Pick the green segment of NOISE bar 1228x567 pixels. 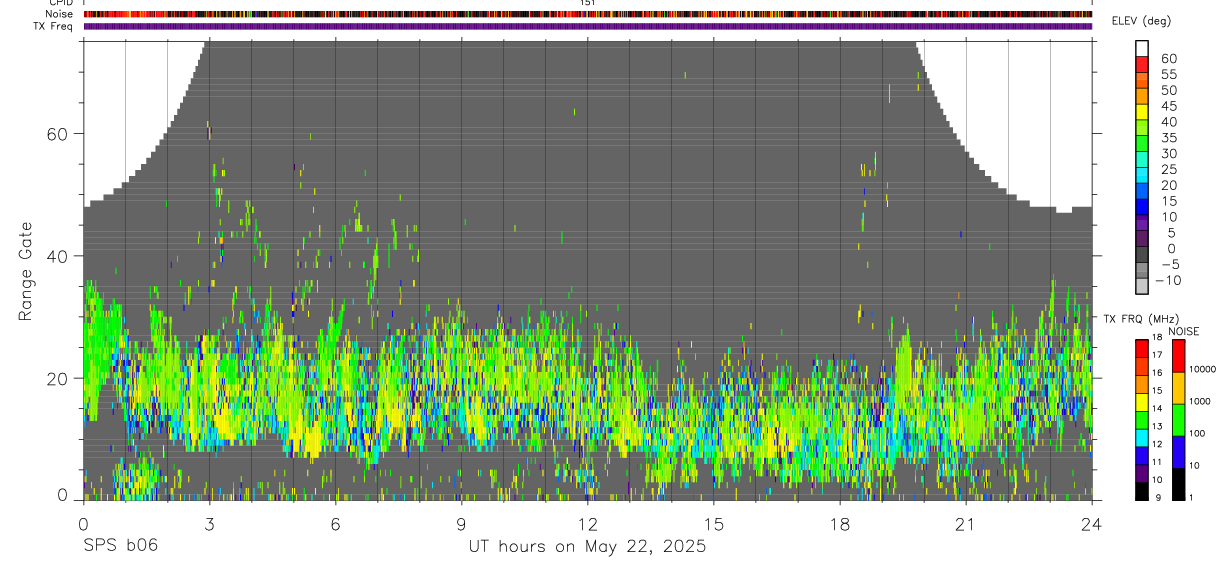1178,420
